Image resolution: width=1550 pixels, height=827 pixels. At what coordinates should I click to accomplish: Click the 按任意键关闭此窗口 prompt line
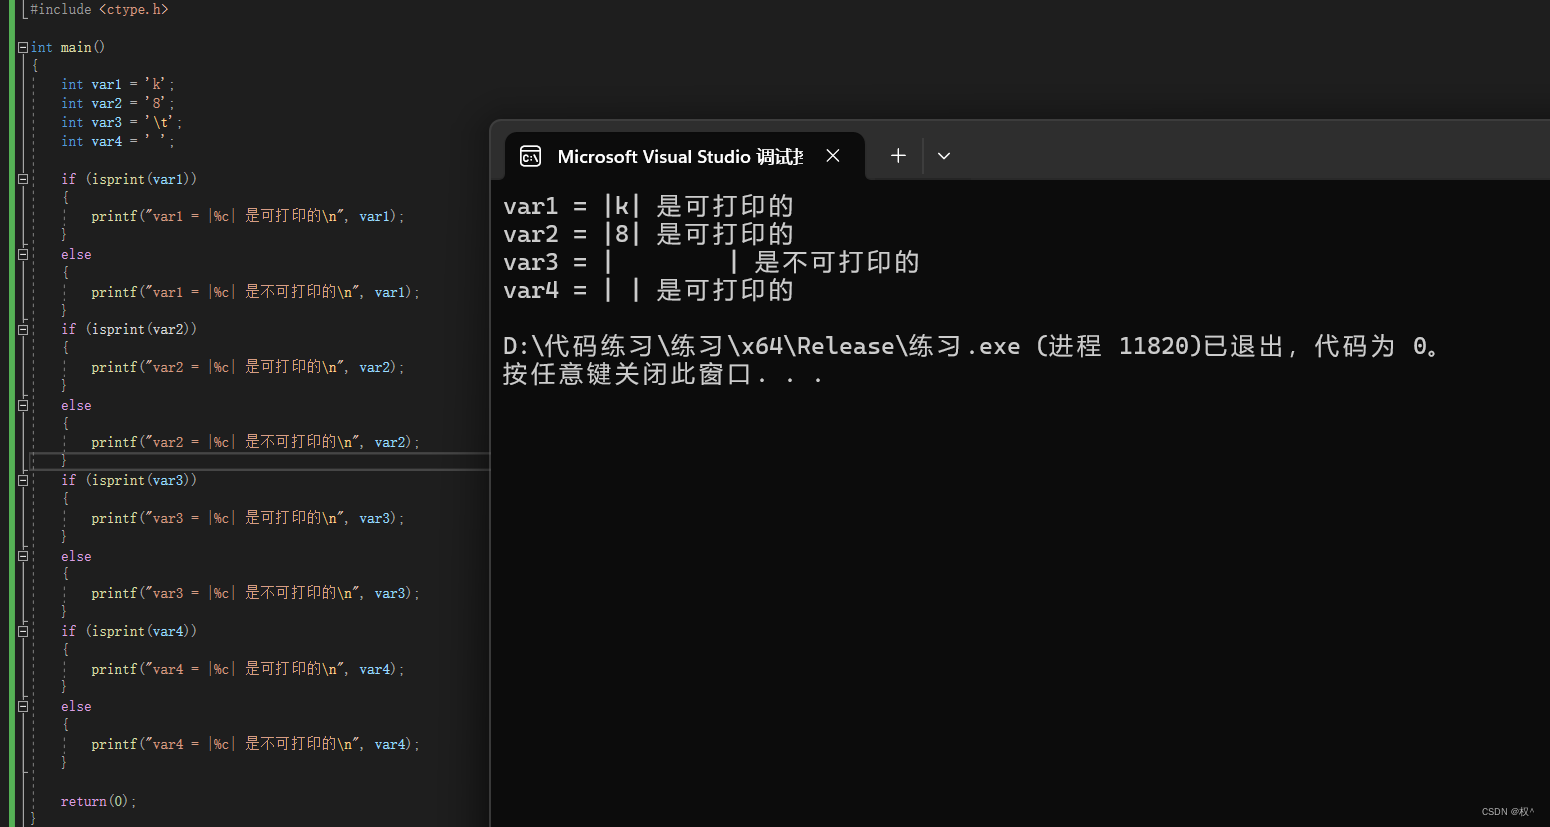click(x=663, y=375)
